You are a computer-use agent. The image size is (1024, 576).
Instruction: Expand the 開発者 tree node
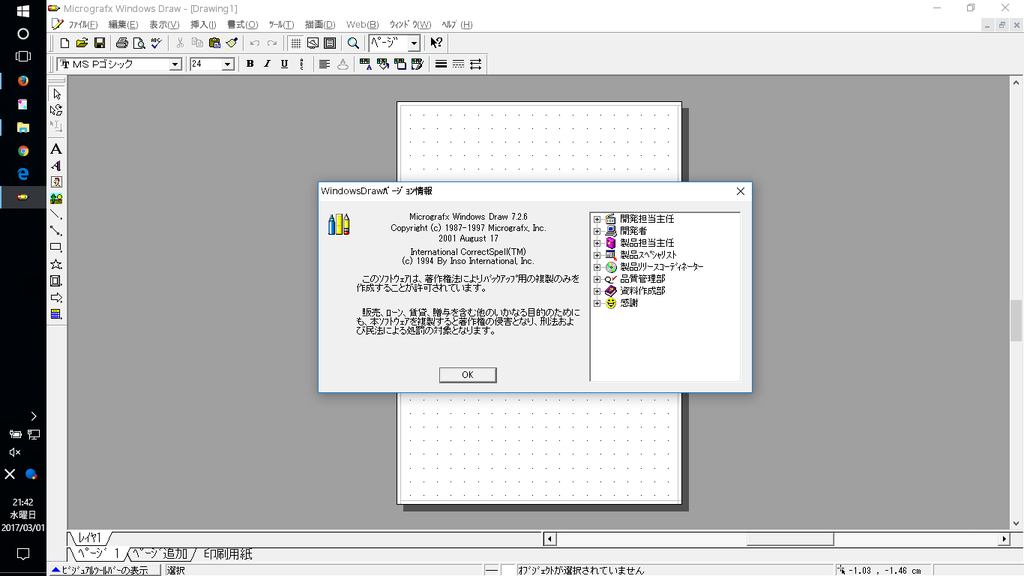[597, 231]
